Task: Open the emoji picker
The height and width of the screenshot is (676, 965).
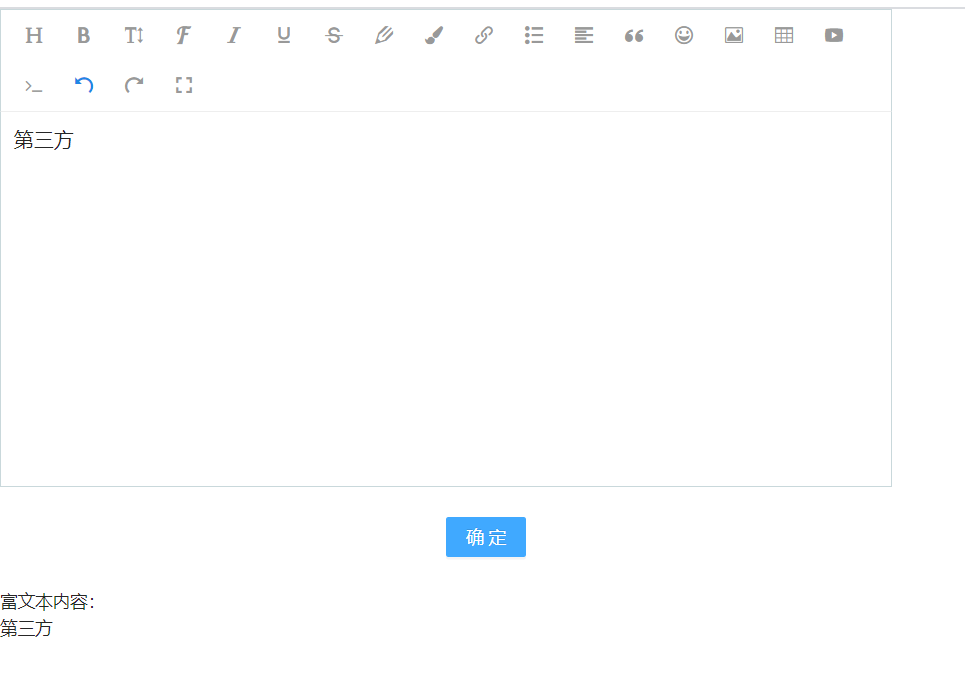Action: pos(684,36)
